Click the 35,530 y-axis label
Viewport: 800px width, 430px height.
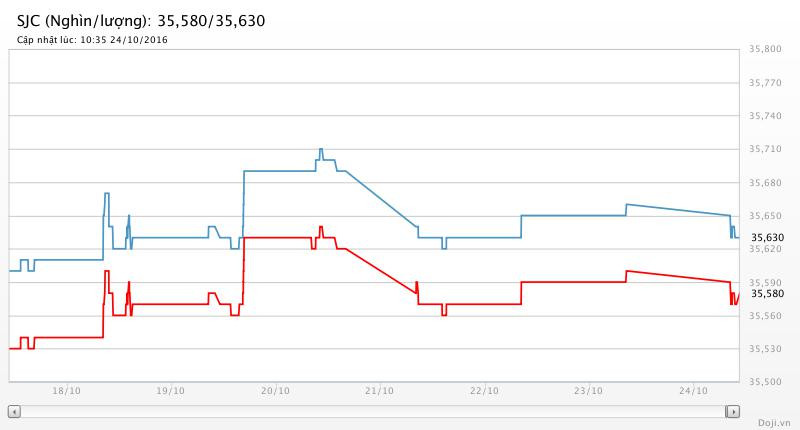767,349
